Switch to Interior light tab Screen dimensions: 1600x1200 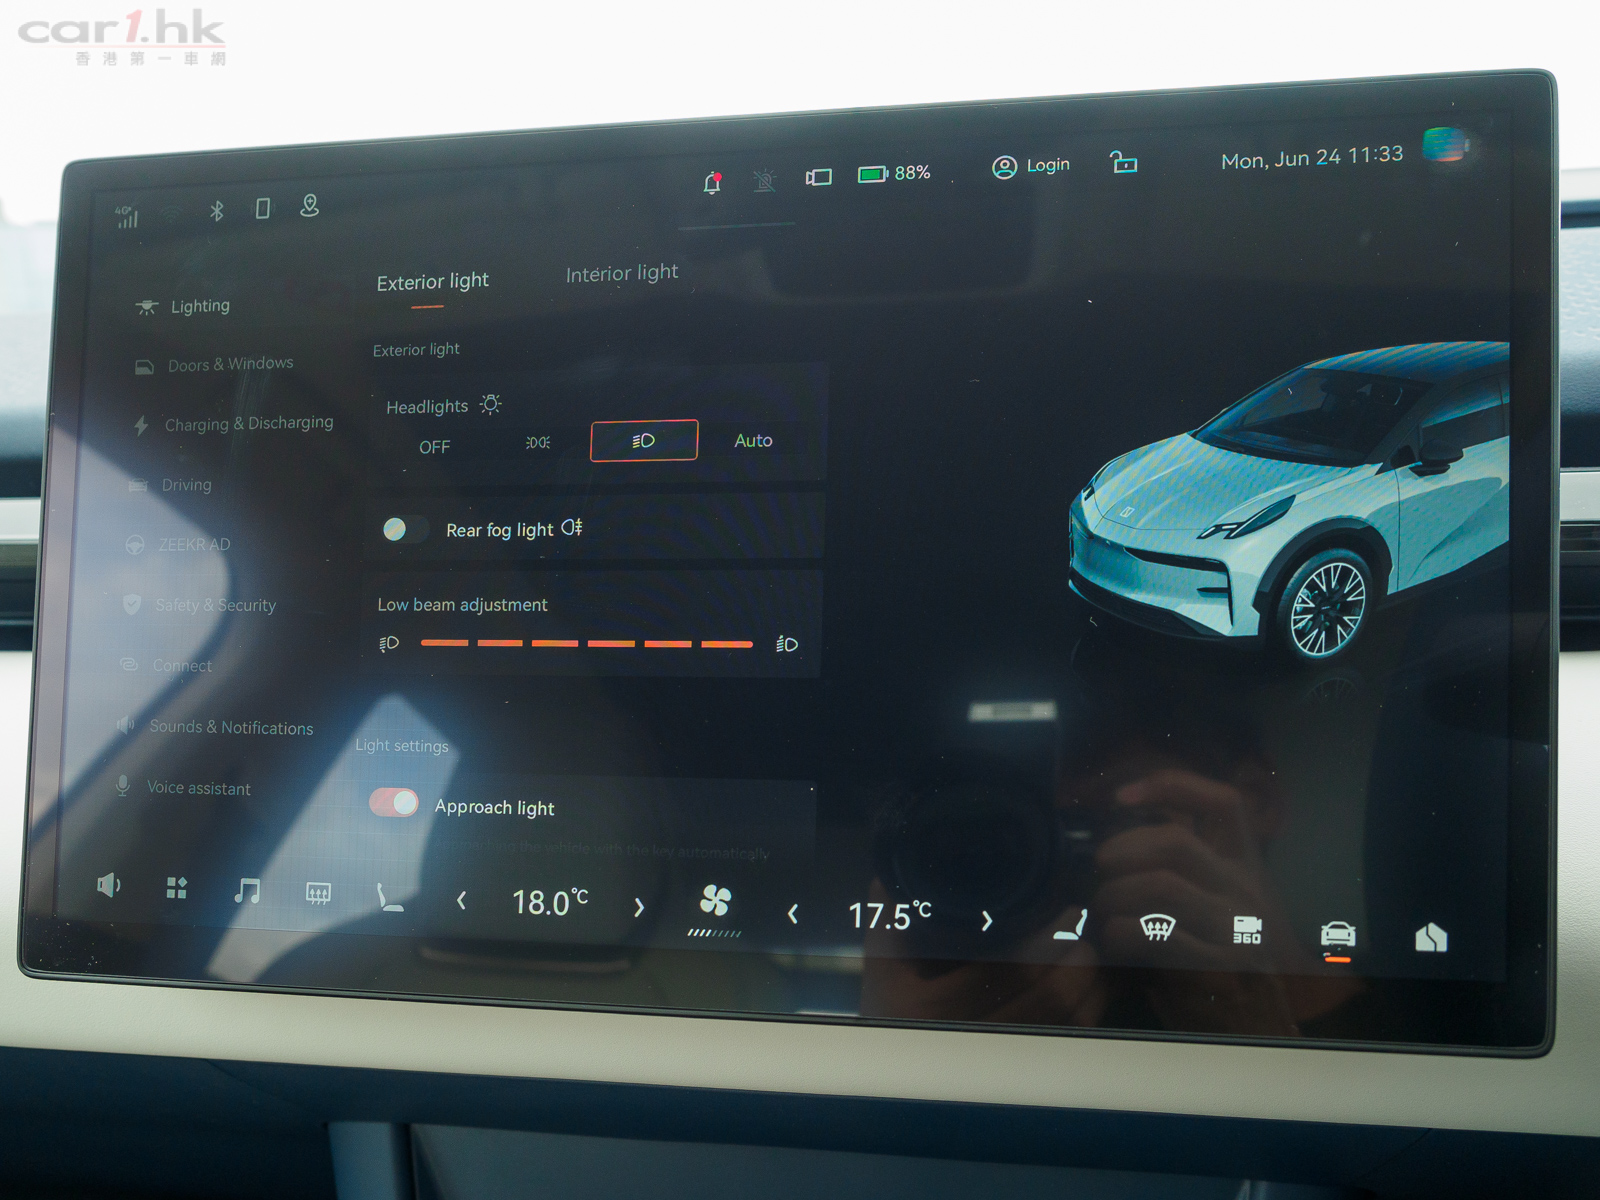click(x=621, y=273)
